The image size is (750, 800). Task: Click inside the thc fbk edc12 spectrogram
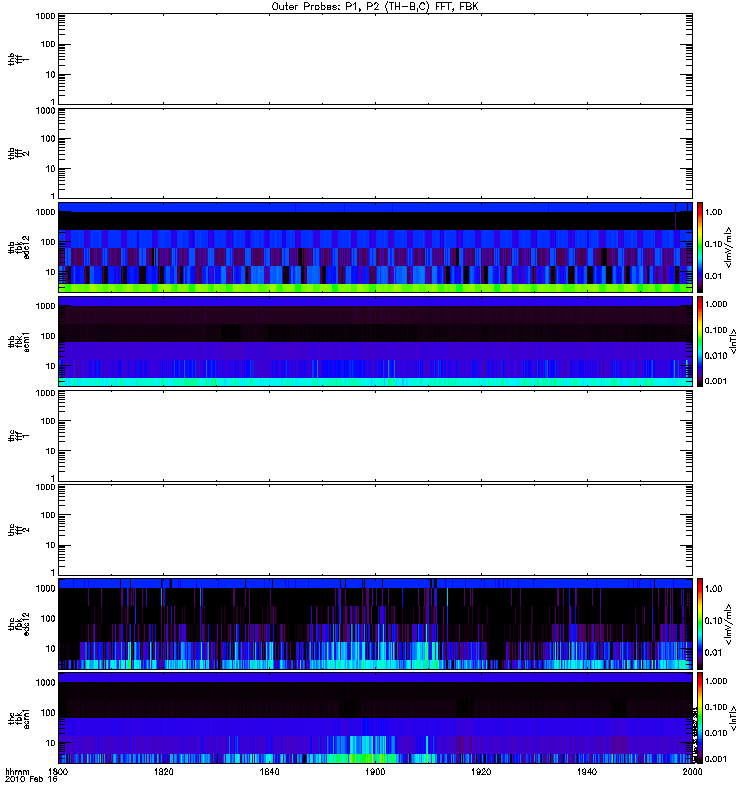click(375, 624)
